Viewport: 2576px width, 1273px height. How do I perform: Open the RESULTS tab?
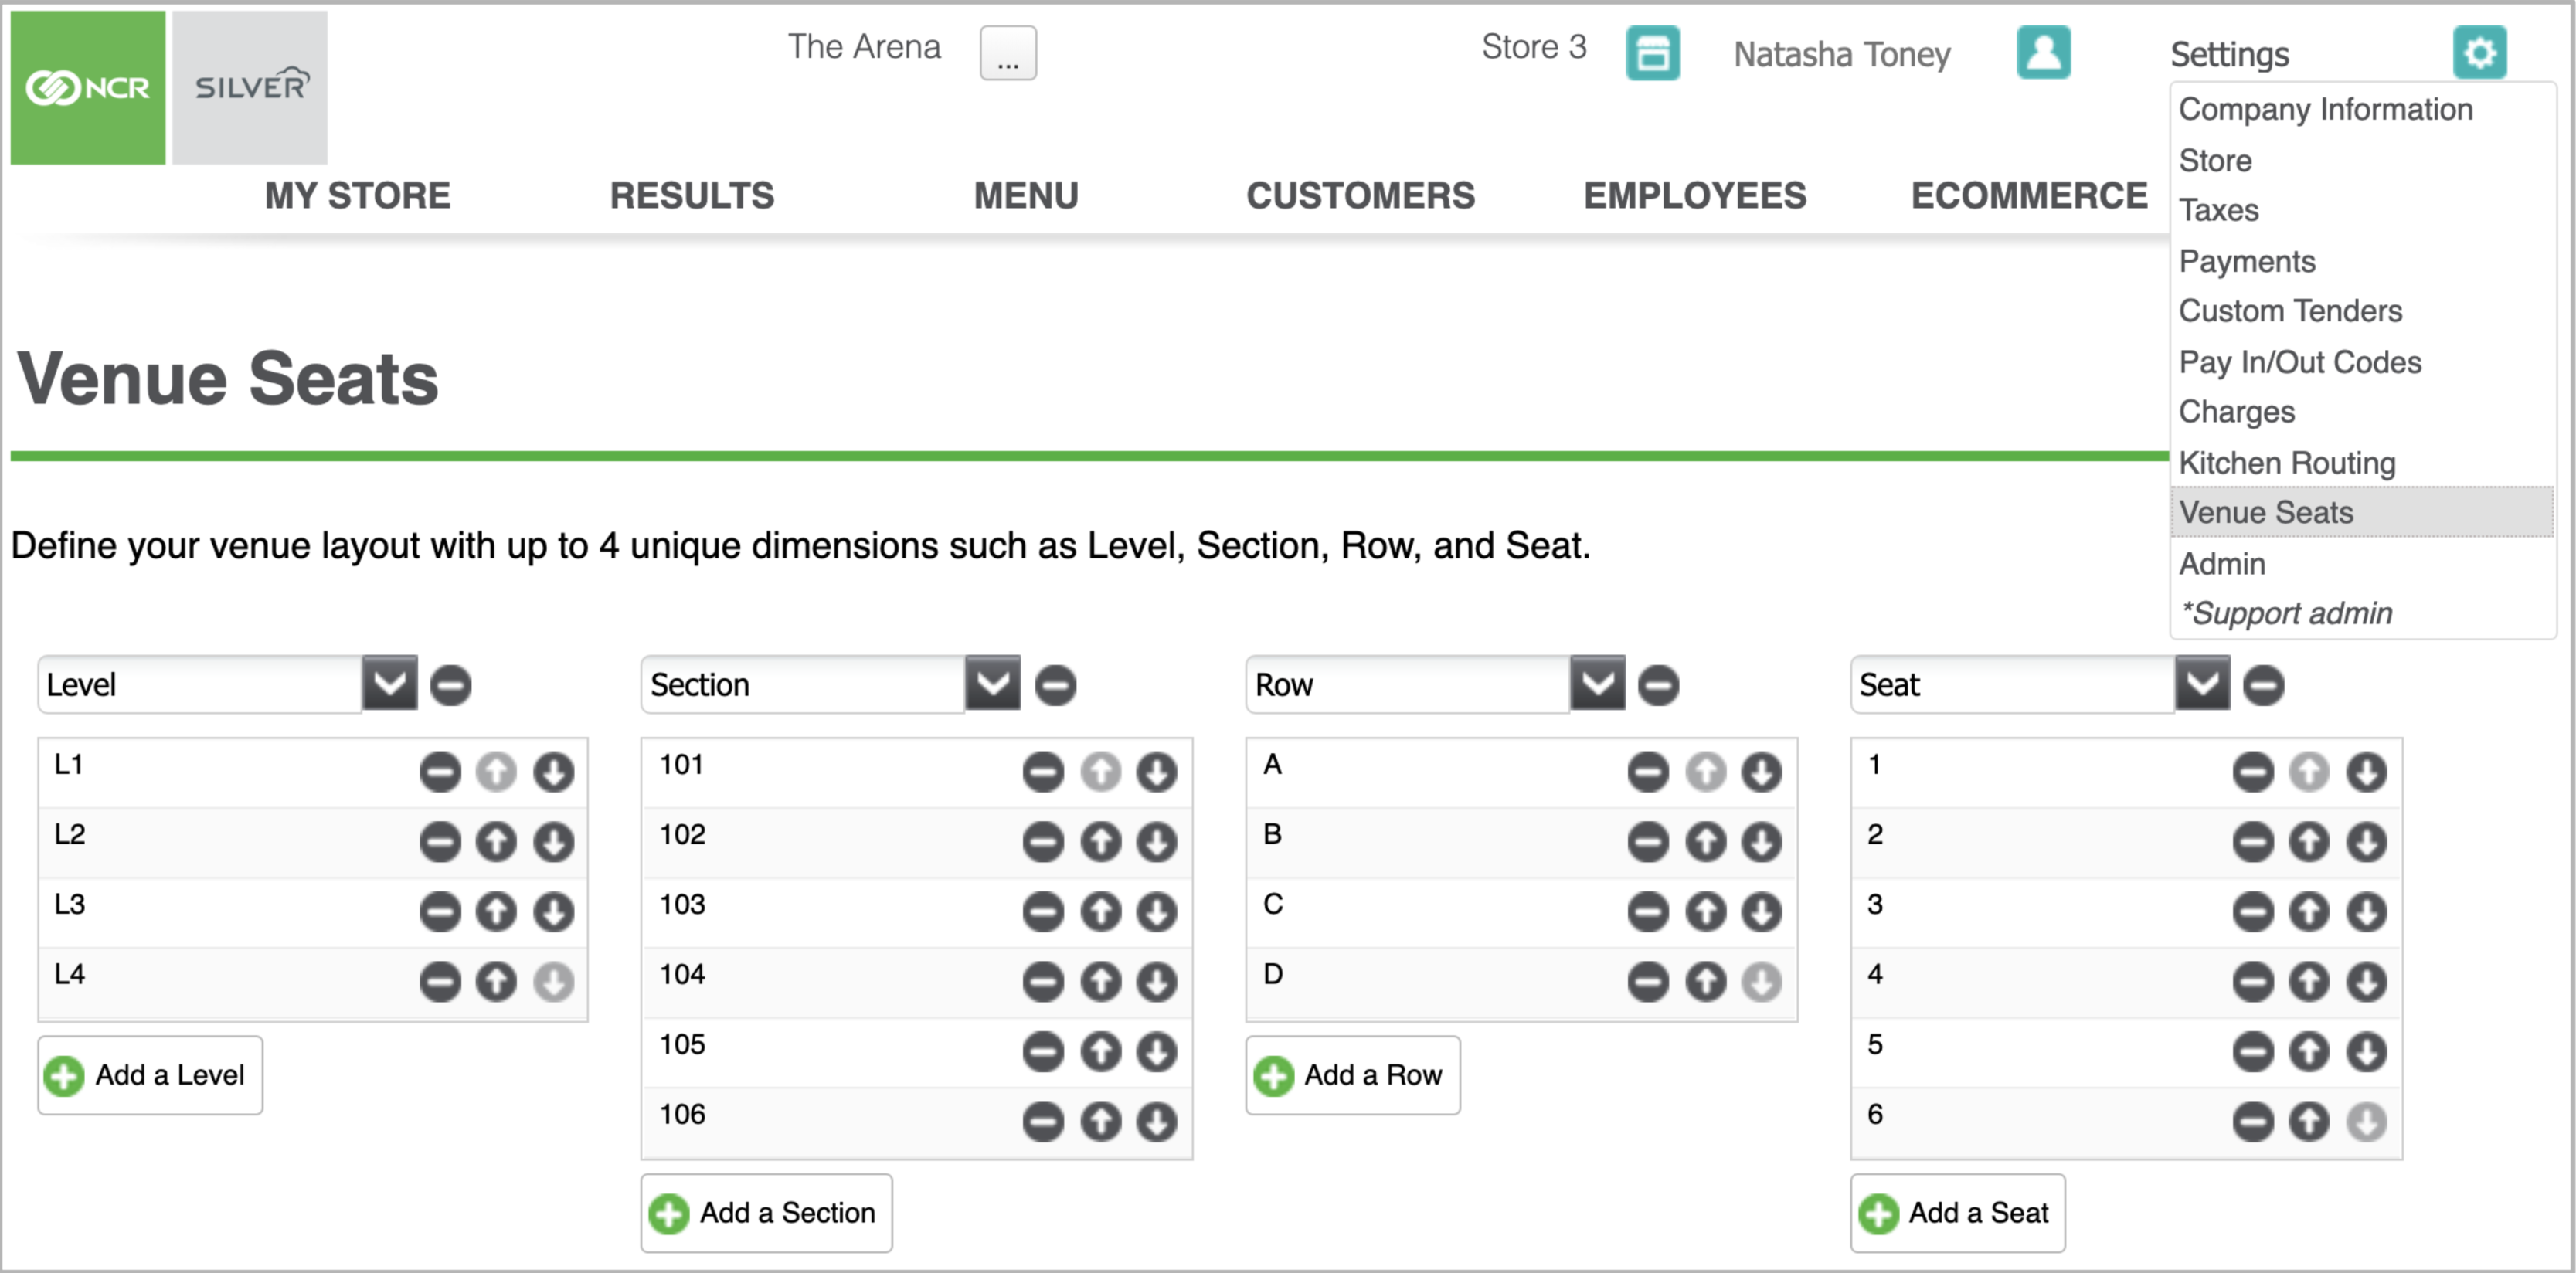692,195
